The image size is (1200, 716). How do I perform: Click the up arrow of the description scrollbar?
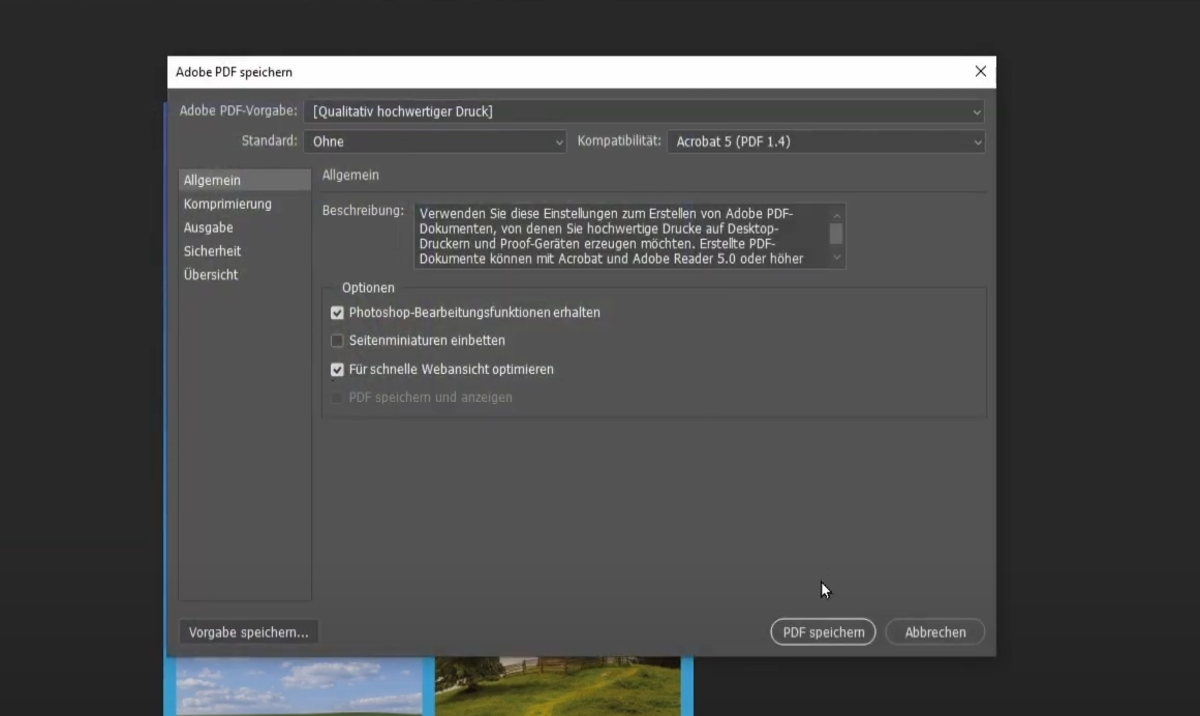834,212
